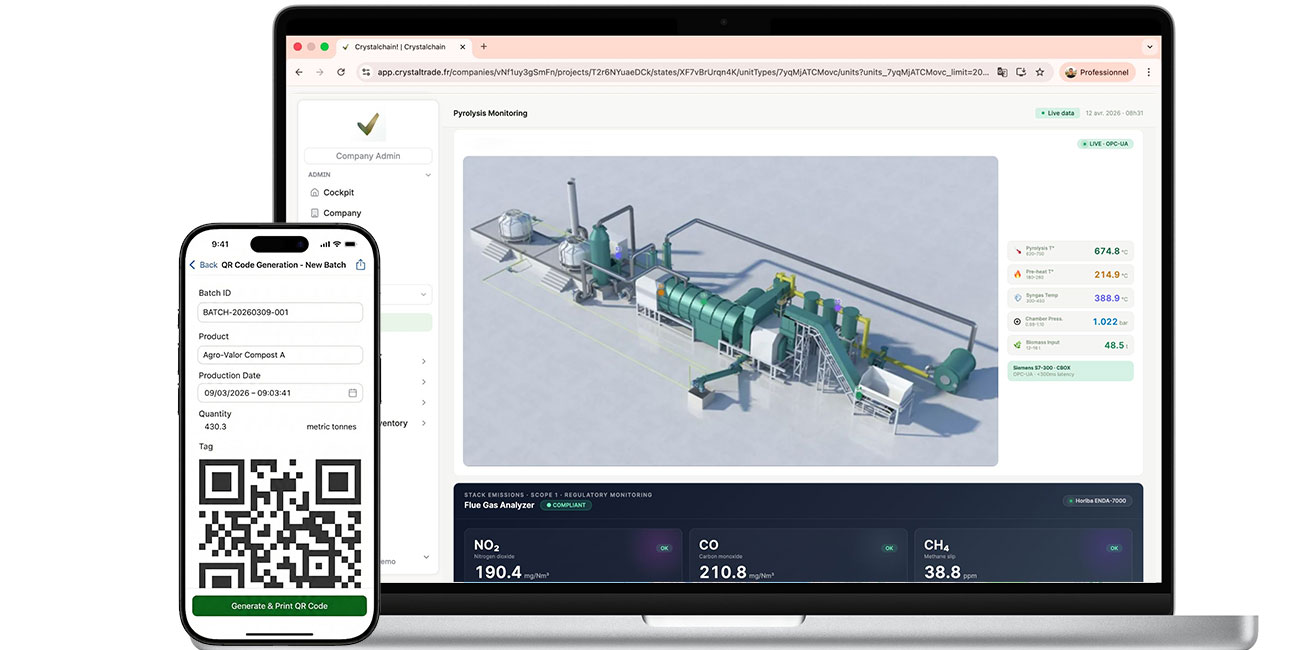
Task: Click the Batch ID input field
Action: (280, 312)
